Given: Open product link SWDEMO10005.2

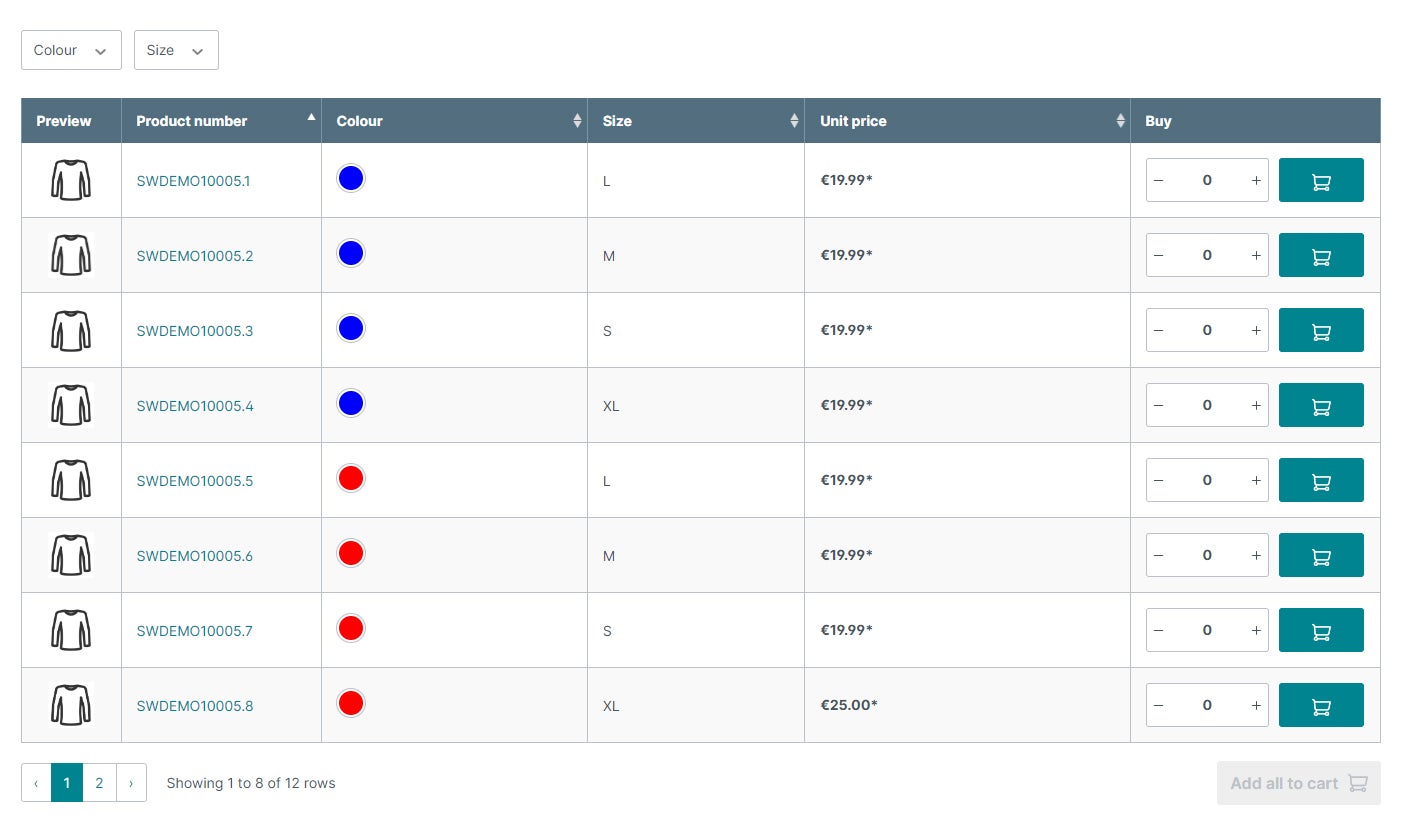Looking at the screenshot, I should (195, 256).
